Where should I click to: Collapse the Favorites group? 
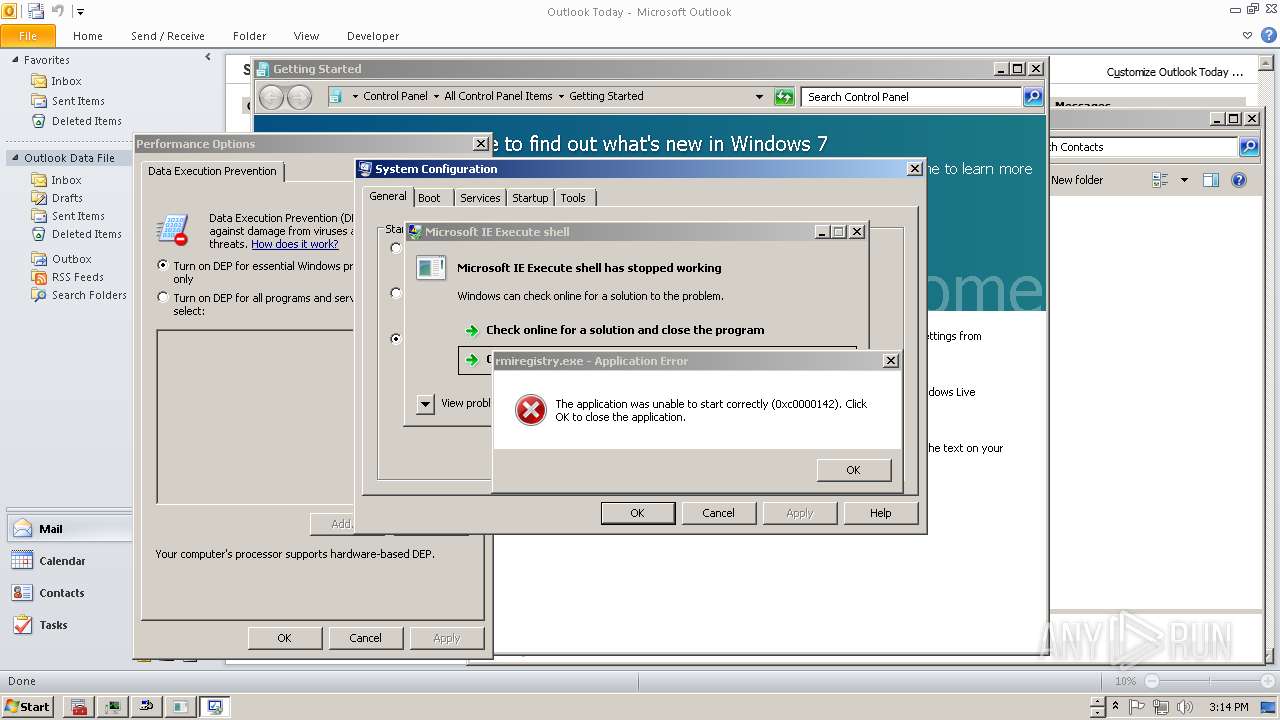click(15, 60)
